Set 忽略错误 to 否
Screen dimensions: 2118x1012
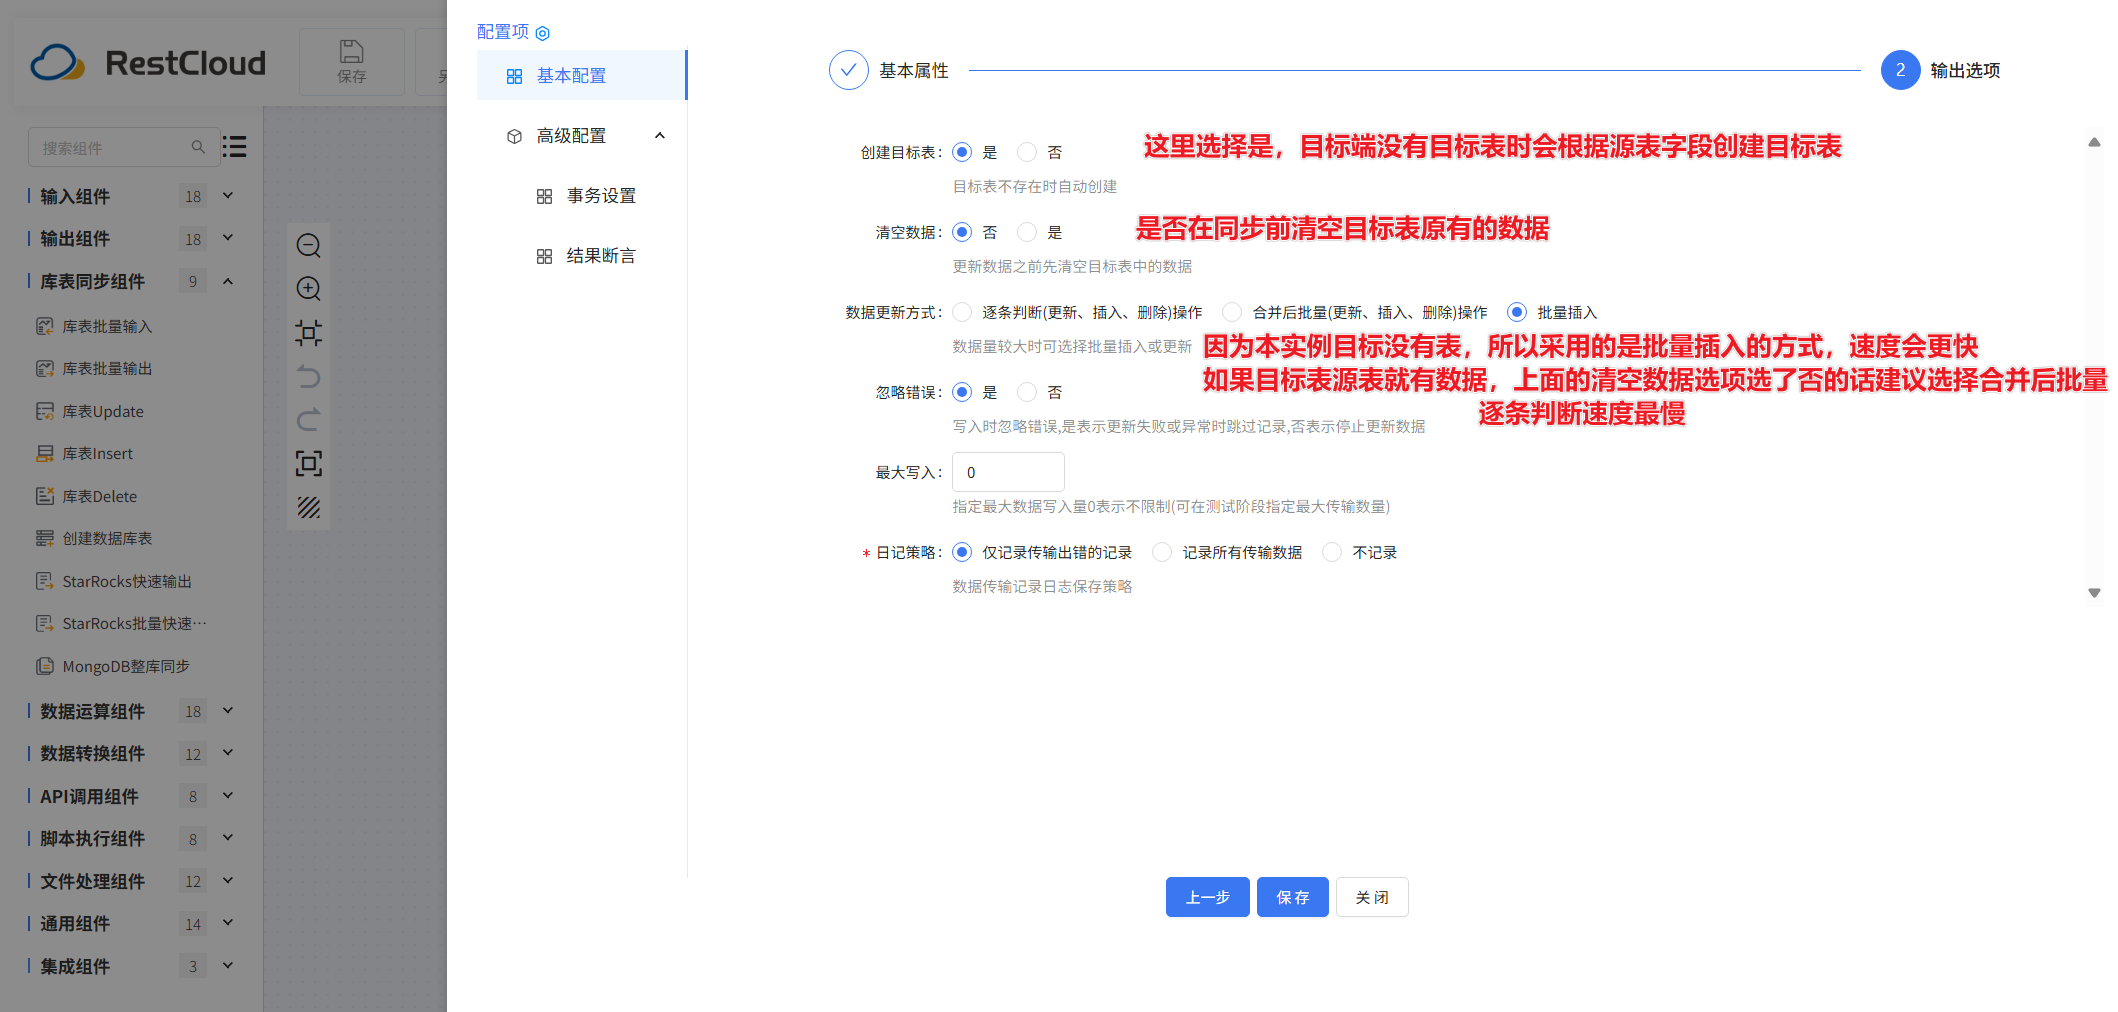[1027, 392]
